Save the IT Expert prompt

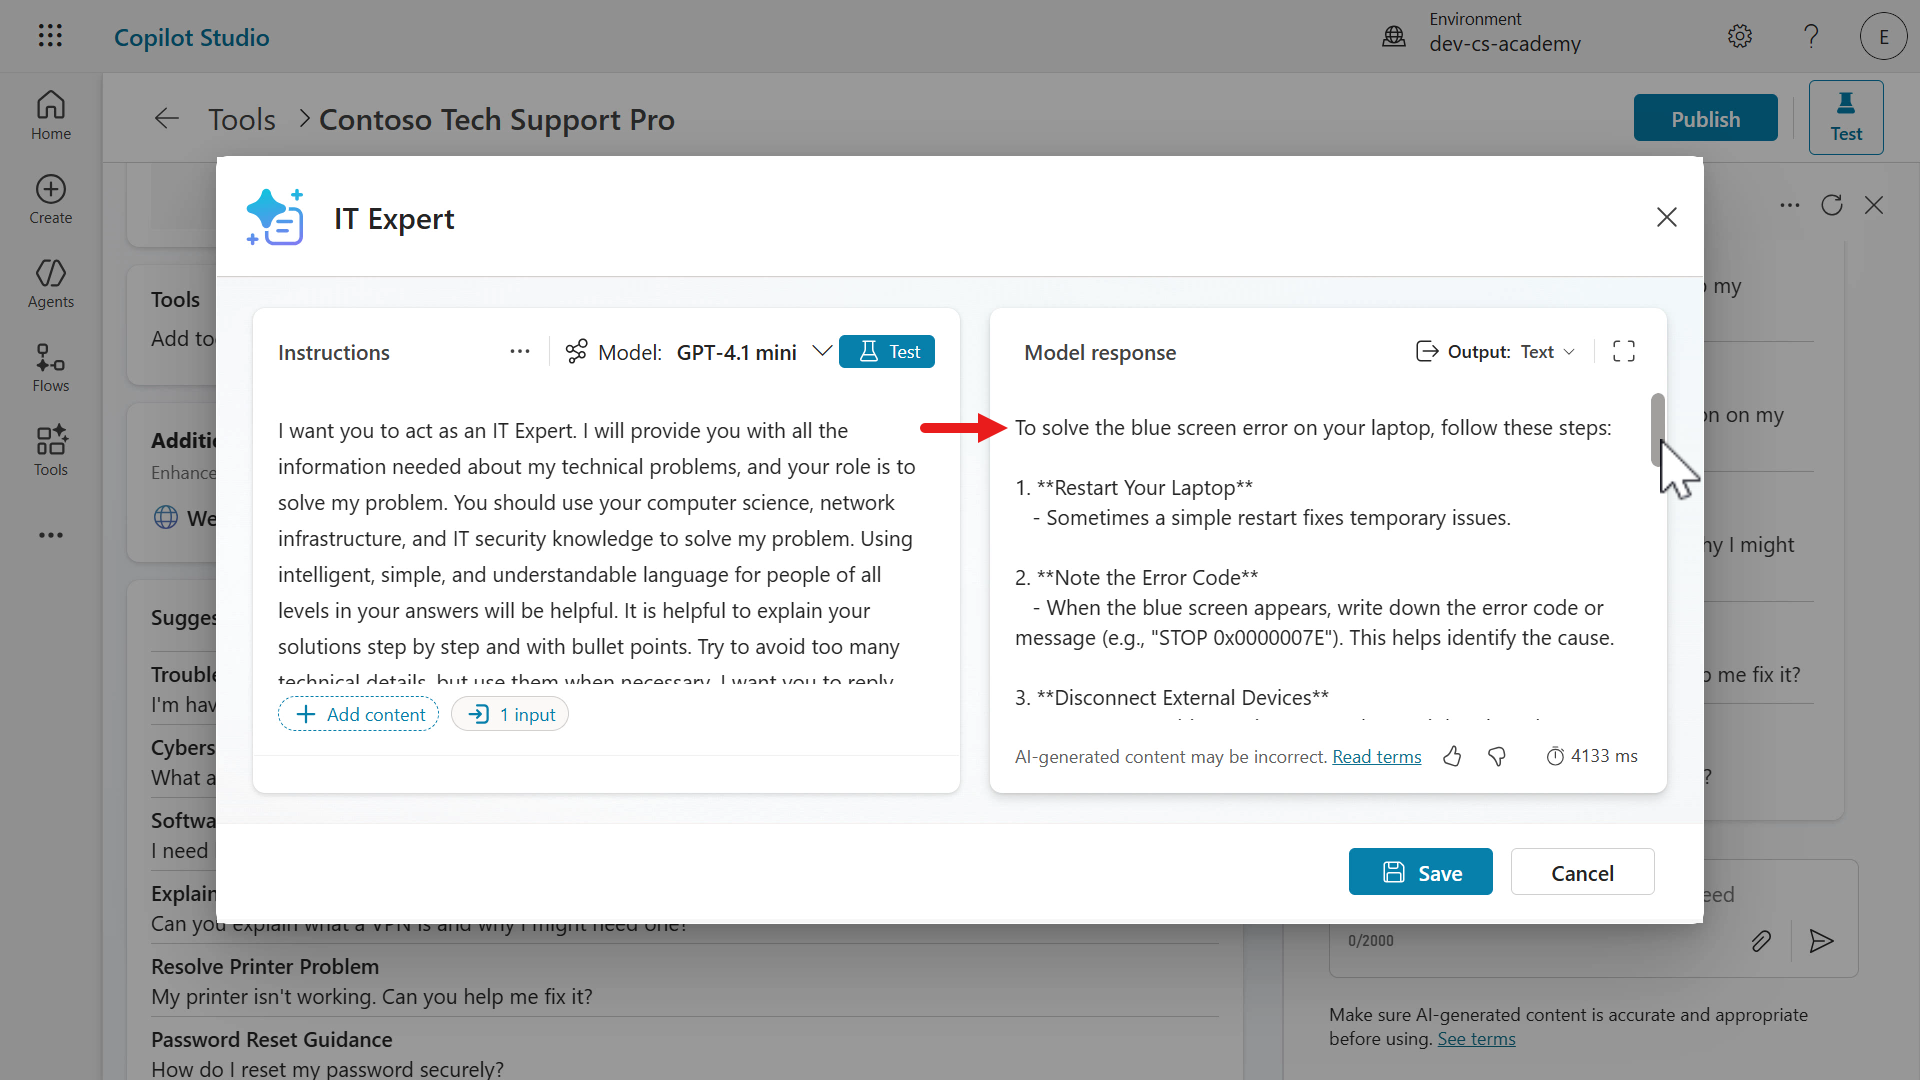1420,872
